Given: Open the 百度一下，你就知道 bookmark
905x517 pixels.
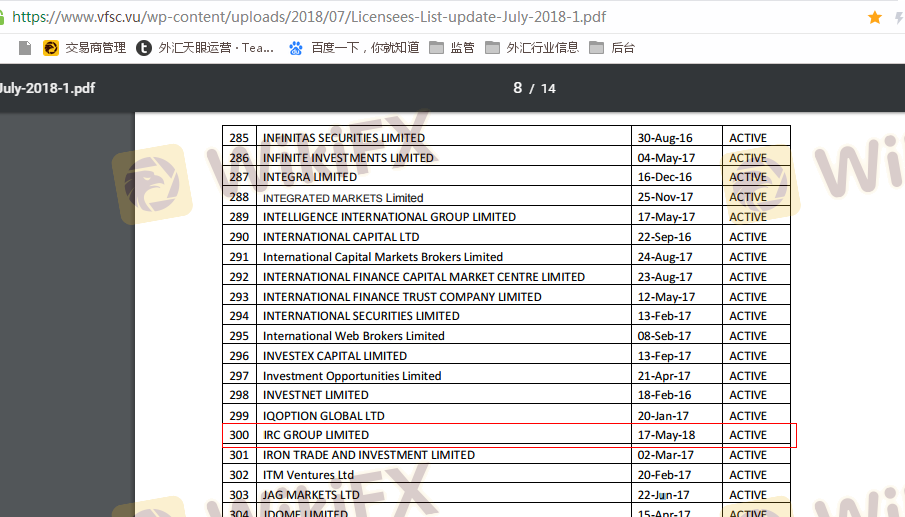Looking at the screenshot, I should [354, 48].
